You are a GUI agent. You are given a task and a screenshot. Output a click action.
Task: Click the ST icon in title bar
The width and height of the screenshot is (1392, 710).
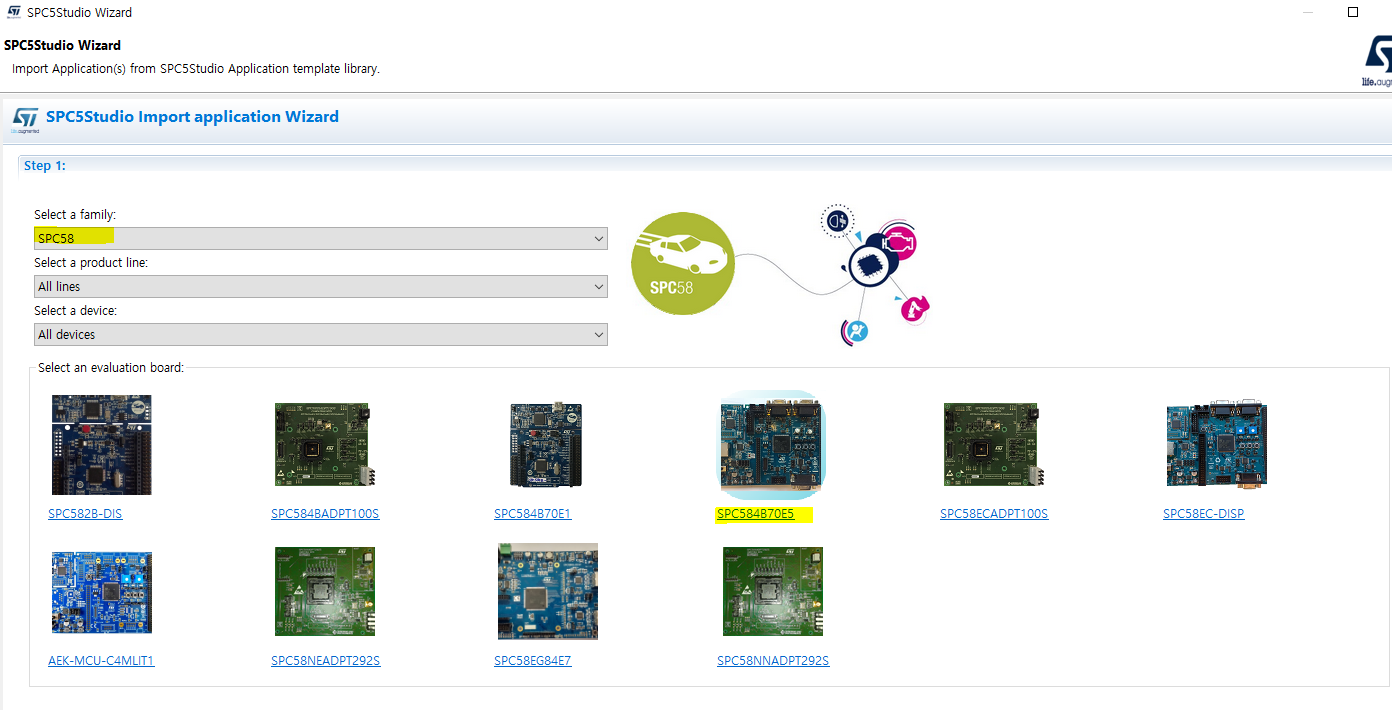pos(14,12)
